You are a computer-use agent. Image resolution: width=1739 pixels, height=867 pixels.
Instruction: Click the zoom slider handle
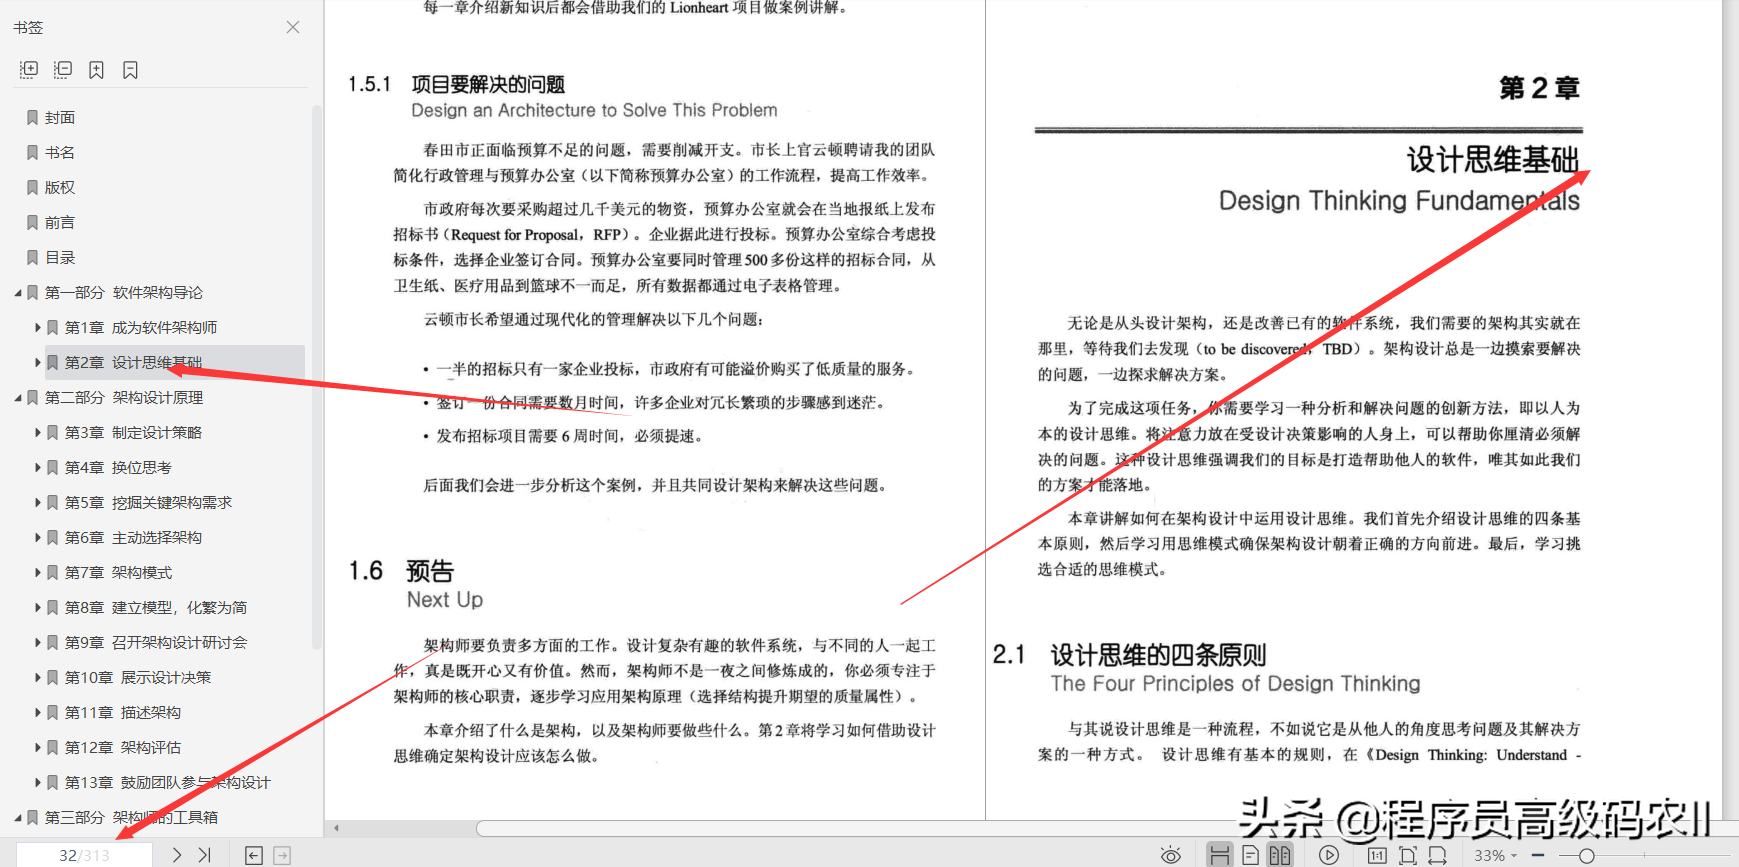coord(1586,856)
